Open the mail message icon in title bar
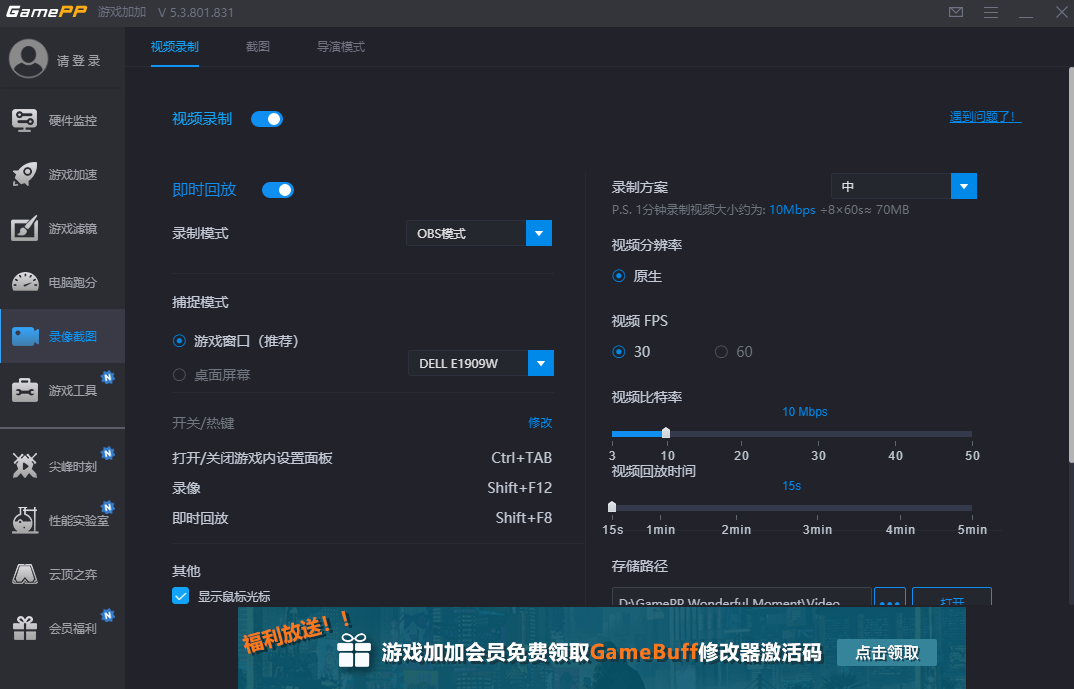The image size is (1074, 689). click(956, 13)
